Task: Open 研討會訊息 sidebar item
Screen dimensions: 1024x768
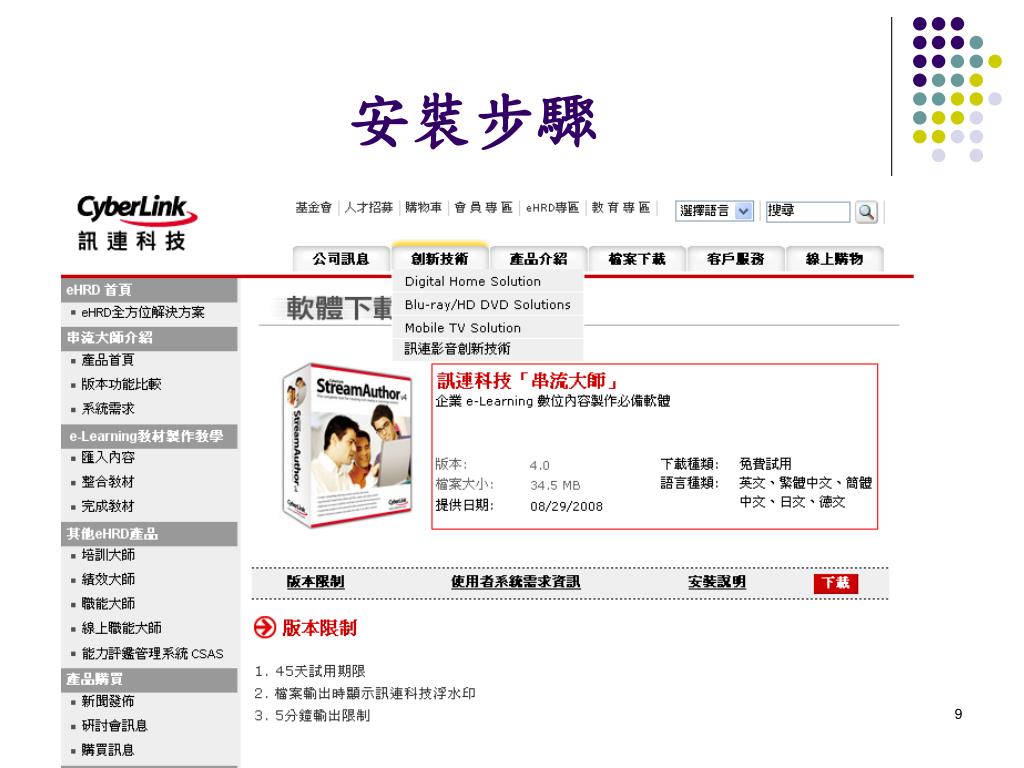Action: tap(114, 725)
